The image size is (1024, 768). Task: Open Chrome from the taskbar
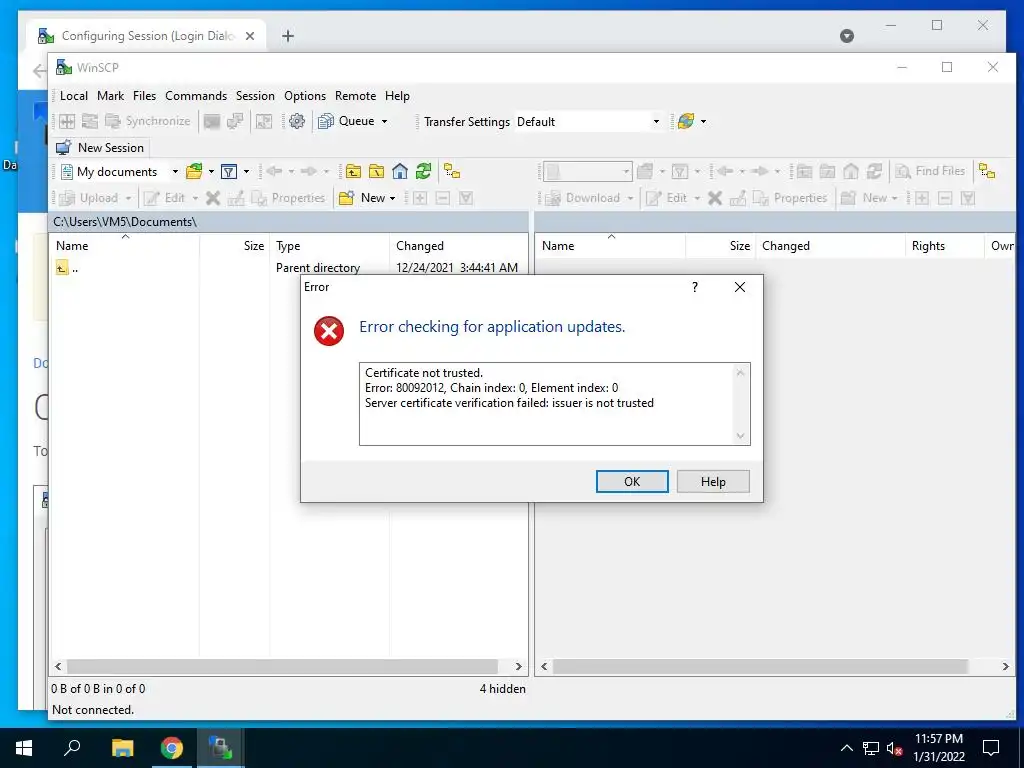pos(172,748)
